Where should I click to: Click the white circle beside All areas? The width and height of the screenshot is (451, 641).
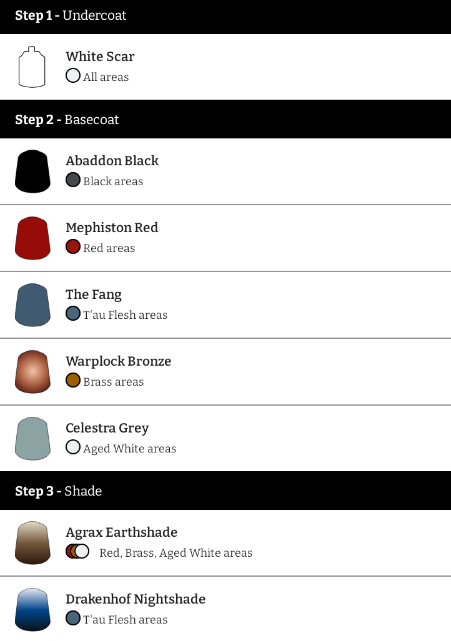[73, 76]
